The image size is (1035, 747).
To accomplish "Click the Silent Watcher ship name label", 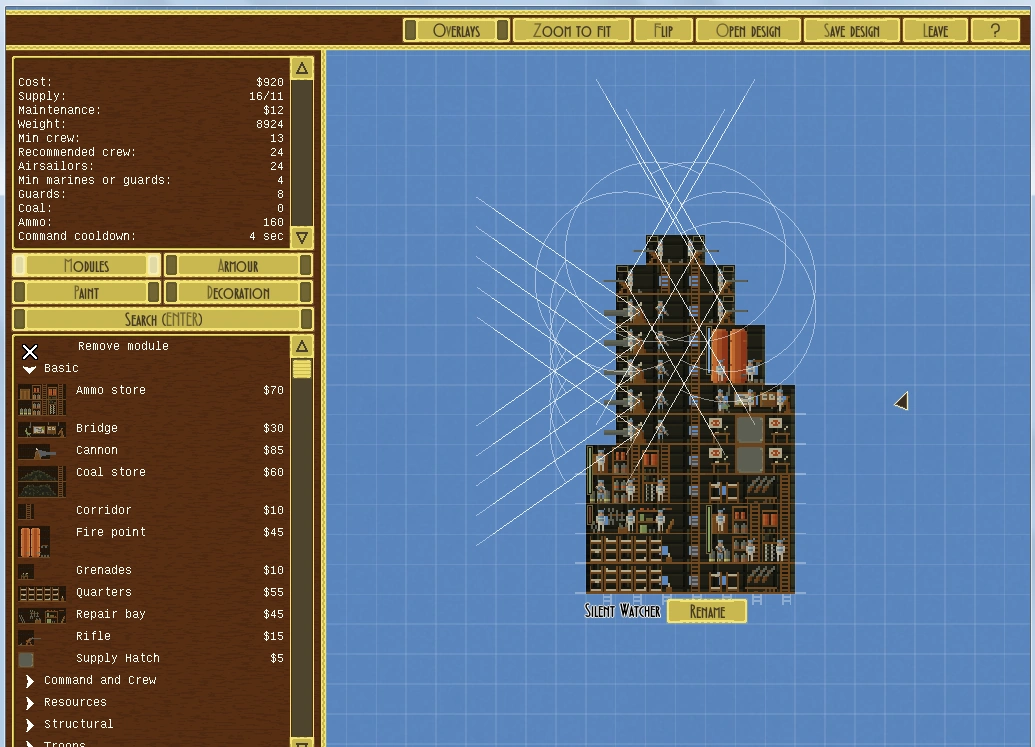I will [622, 611].
